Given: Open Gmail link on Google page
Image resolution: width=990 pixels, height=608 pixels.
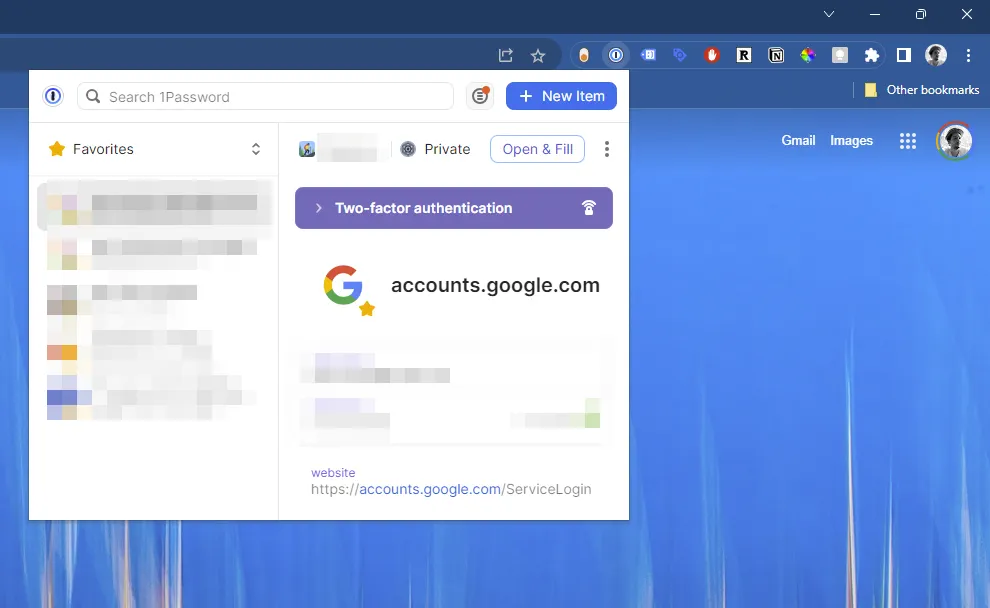Looking at the screenshot, I should 798,140.
